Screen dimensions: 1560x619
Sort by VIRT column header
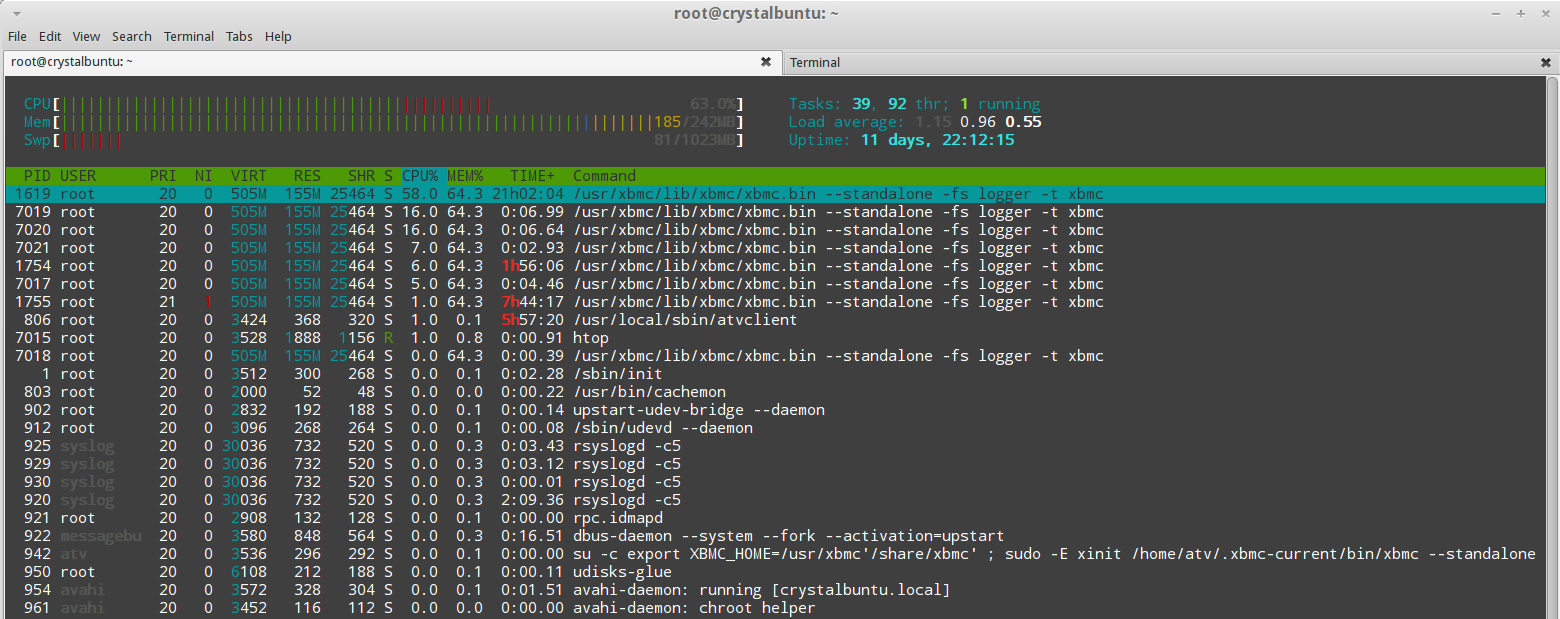point(249,176)
